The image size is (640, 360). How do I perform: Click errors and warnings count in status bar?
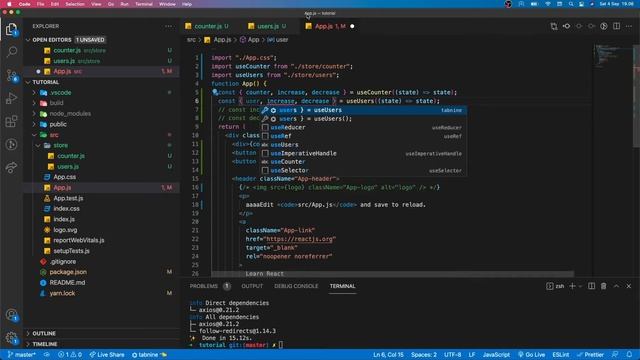click(70, 355)
